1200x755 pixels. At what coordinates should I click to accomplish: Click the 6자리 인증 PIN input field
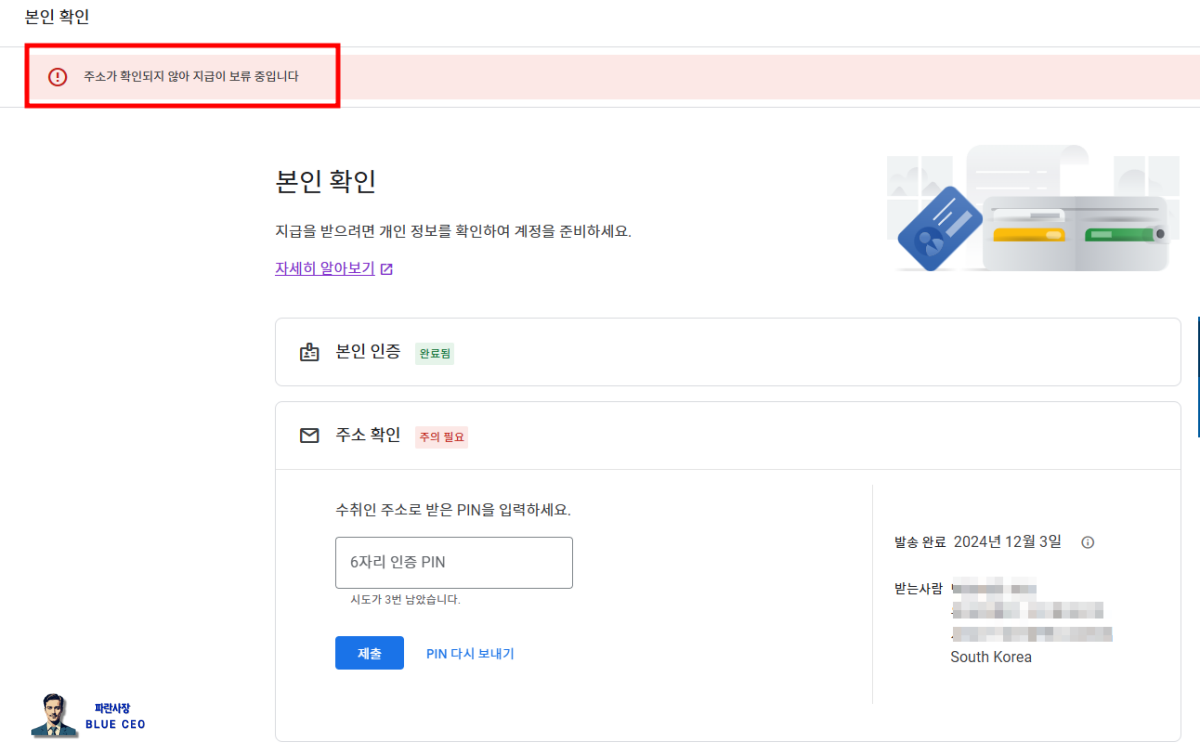(x=454, y=562)
